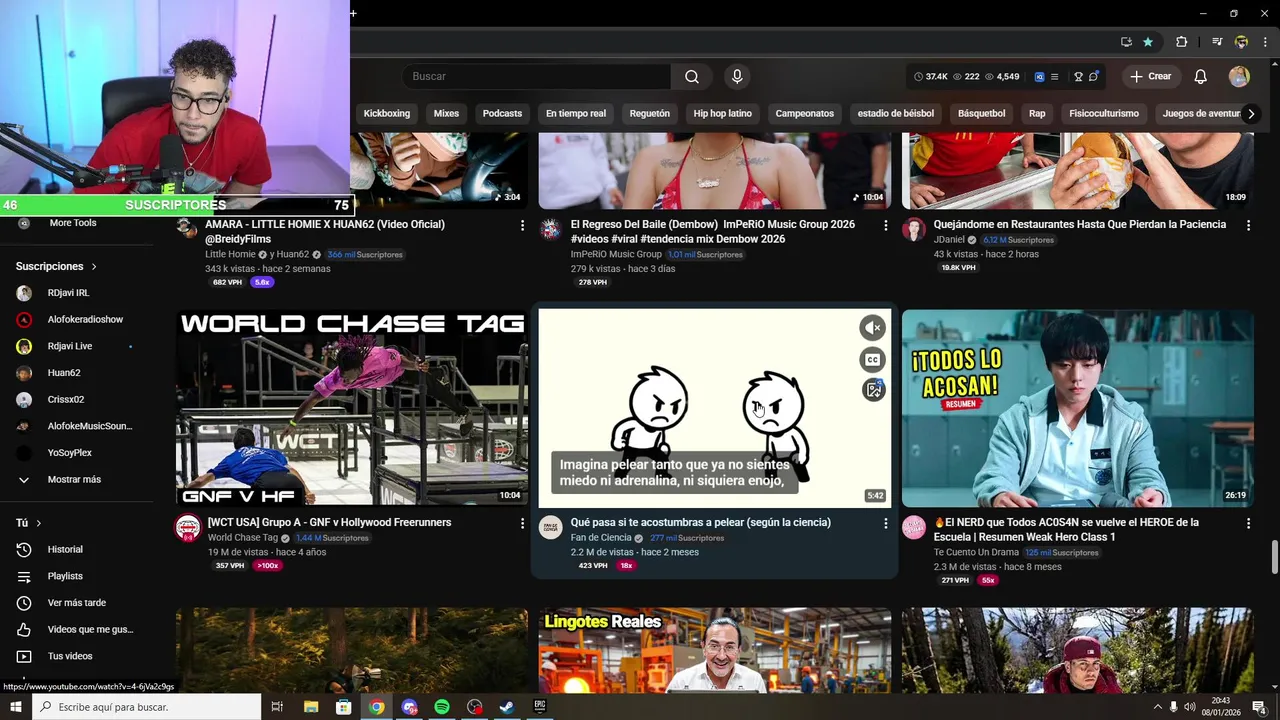Open the YouTube account avatar menu
Screen dimensions: 1280x720
(x=1239, y=77)
